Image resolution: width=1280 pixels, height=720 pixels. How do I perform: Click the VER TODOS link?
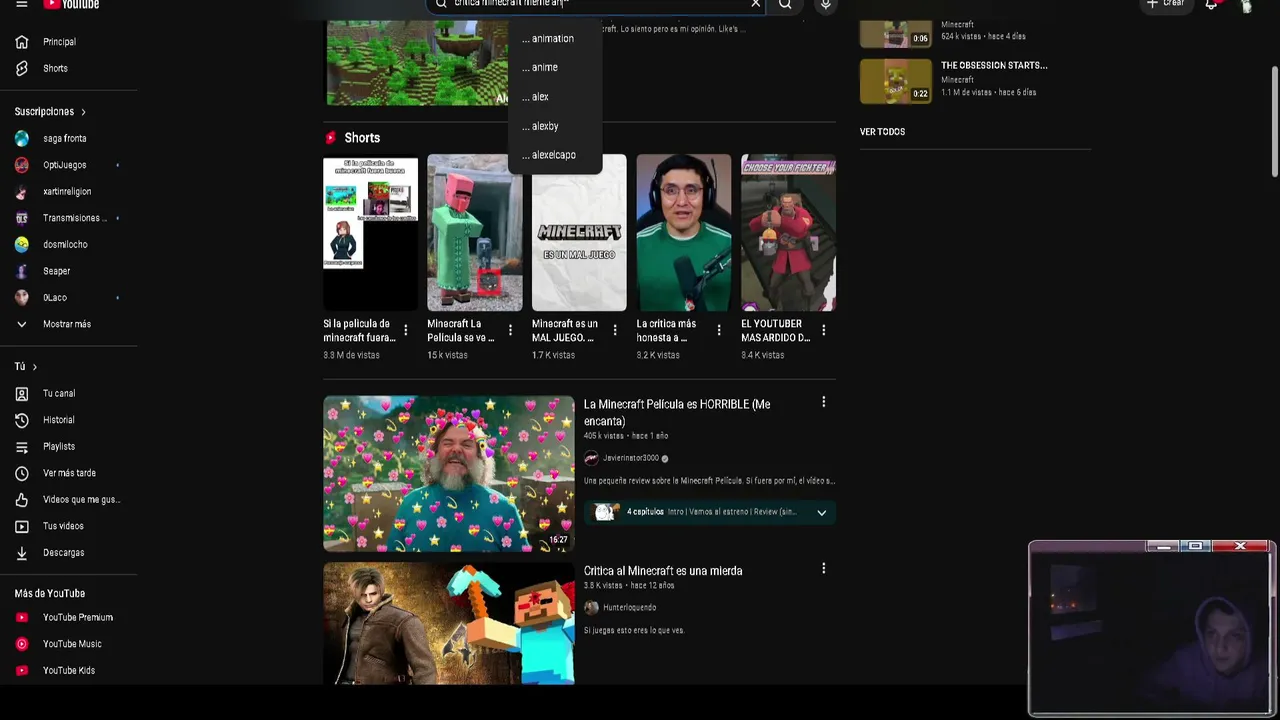tap(882, 132)
